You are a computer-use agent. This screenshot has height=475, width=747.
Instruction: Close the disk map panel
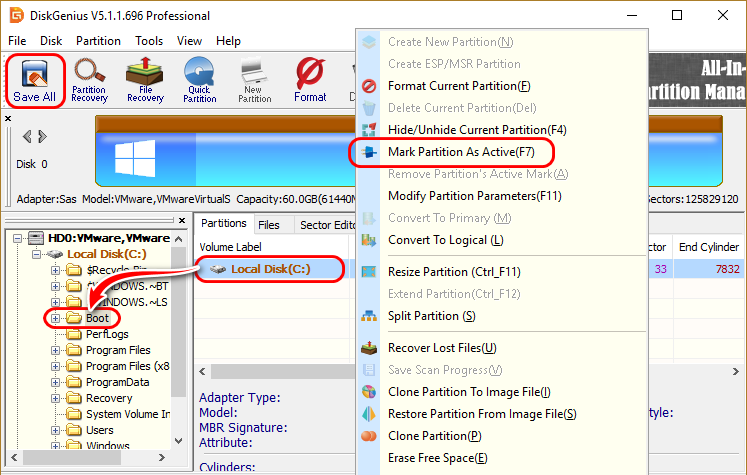click(x=8, y=118)
